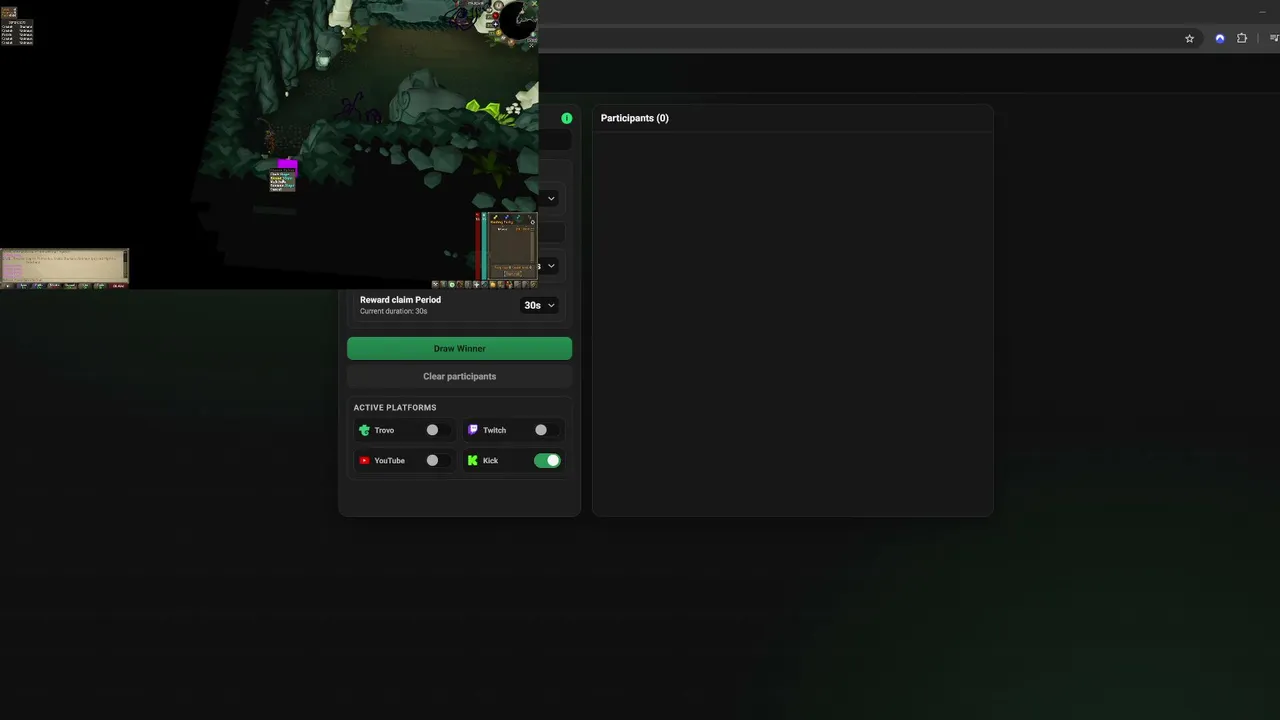Open the Reward claim Period 30s dropdown

539,305
